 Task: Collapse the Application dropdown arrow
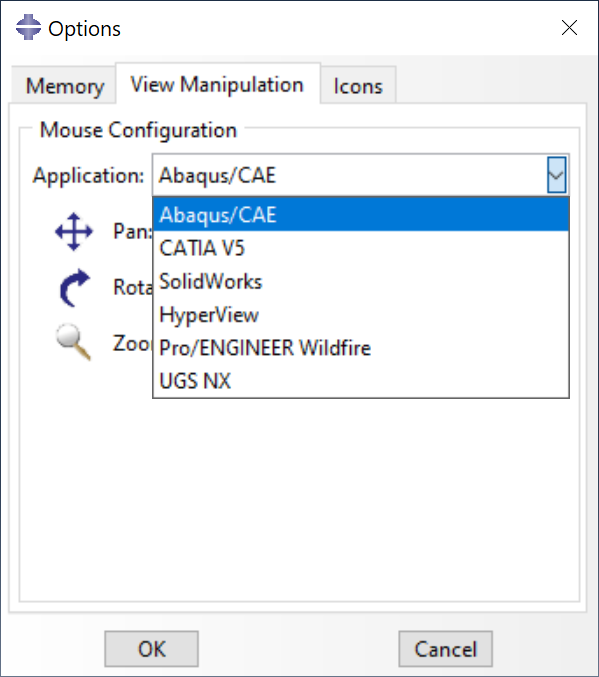pos(556,175)
